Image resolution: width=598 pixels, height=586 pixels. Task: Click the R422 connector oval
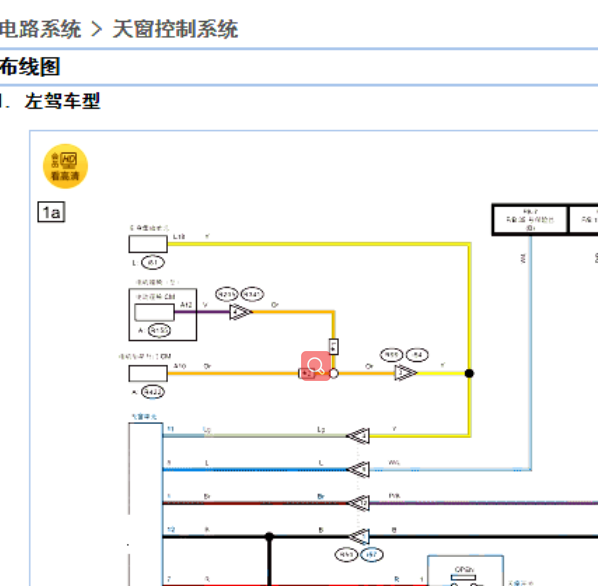point(153,392)
